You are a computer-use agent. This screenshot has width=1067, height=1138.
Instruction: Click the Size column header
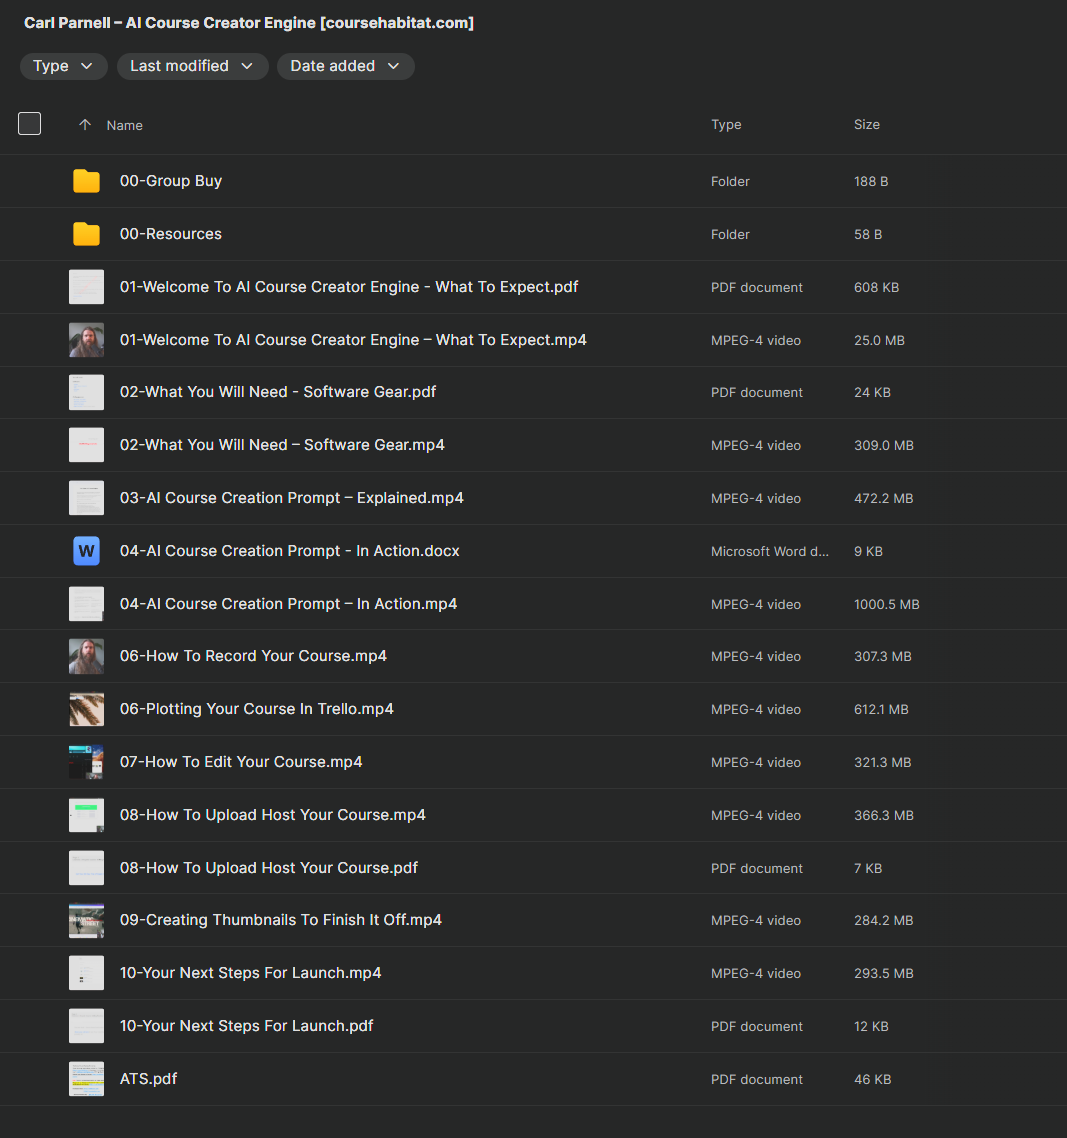tap(867, 125)
